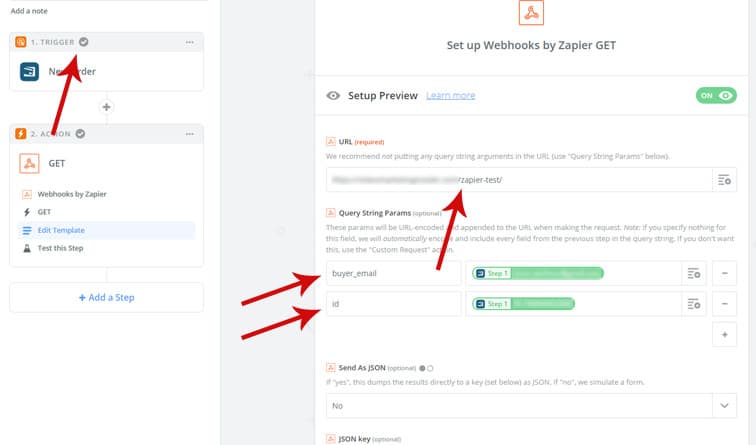The height and width of the screenshot is (445, 756).
Task: Open the insert-field icon on id row
Action: [x=694, y=303]
